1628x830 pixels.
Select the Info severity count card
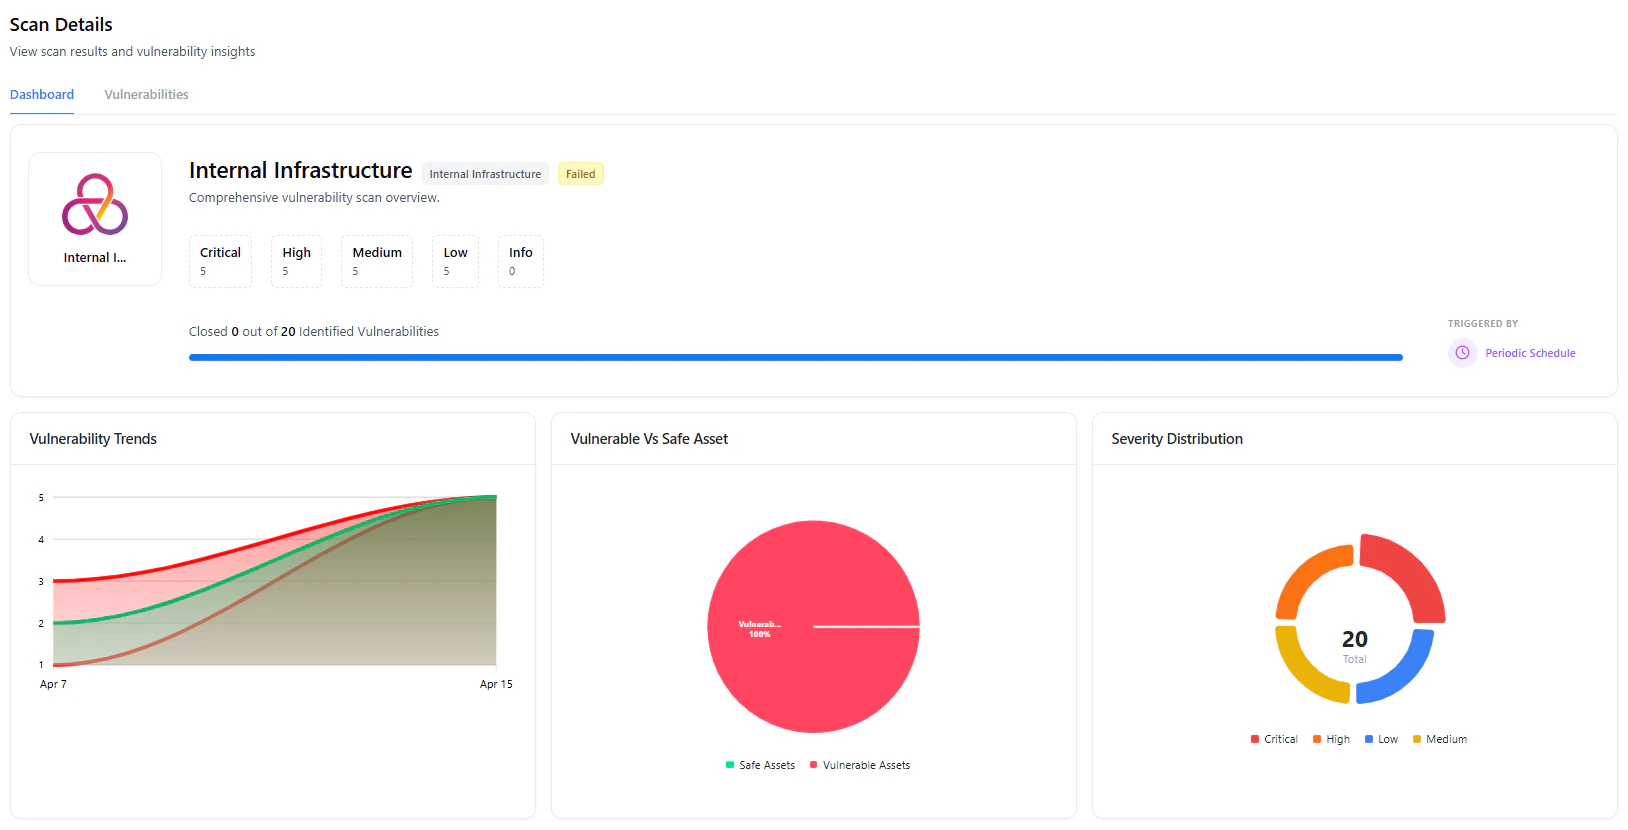point(520,261)
